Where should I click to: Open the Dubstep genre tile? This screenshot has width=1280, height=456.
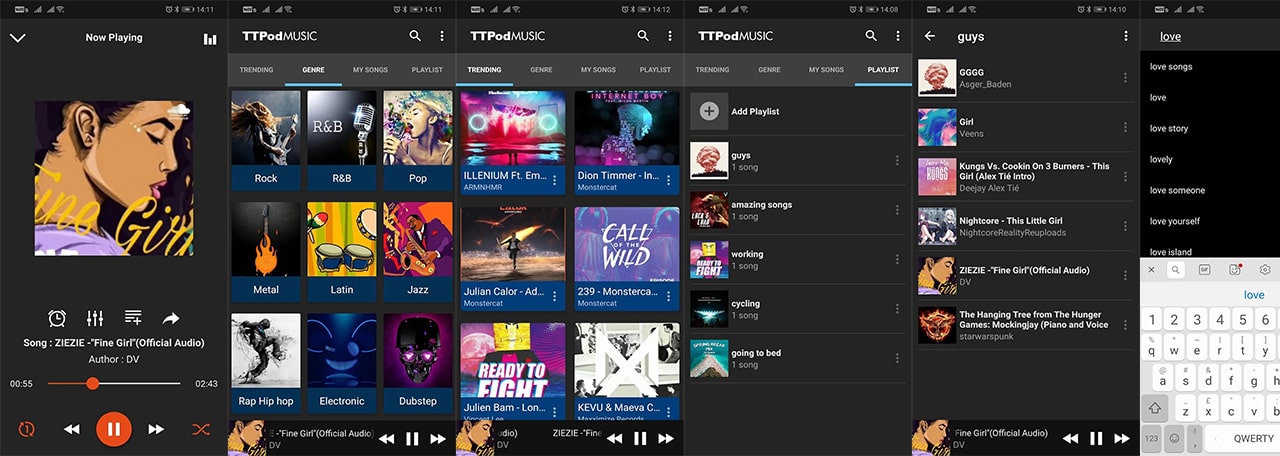point(418,363)
